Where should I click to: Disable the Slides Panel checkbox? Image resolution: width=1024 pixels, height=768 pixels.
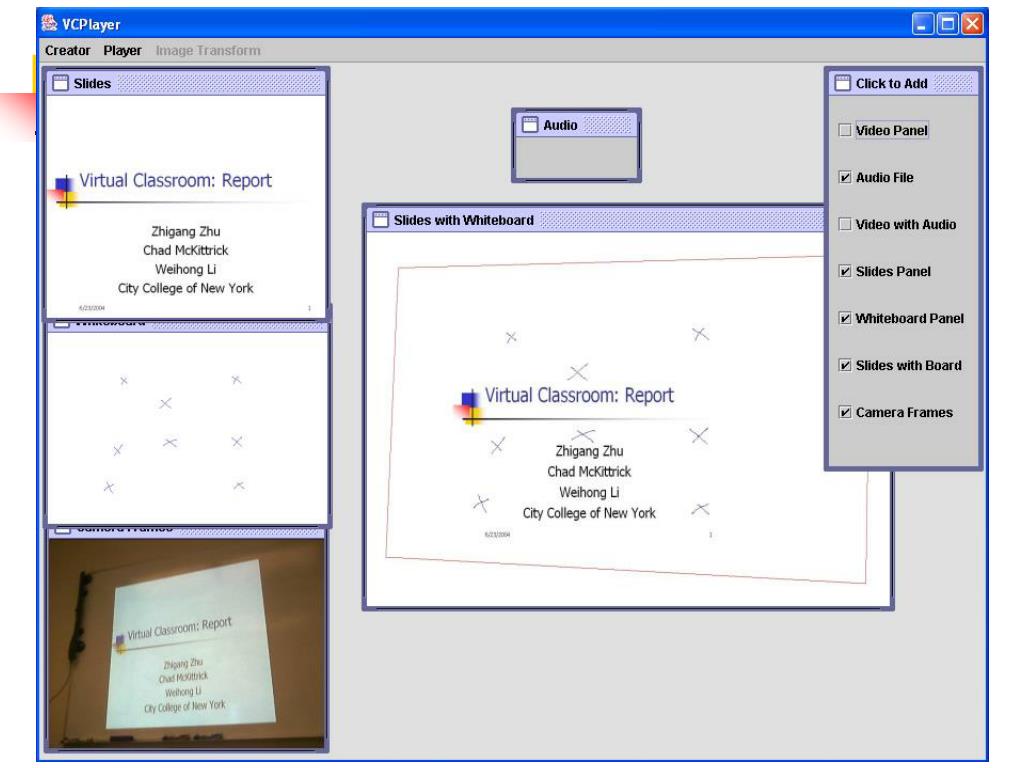(846, 268)
